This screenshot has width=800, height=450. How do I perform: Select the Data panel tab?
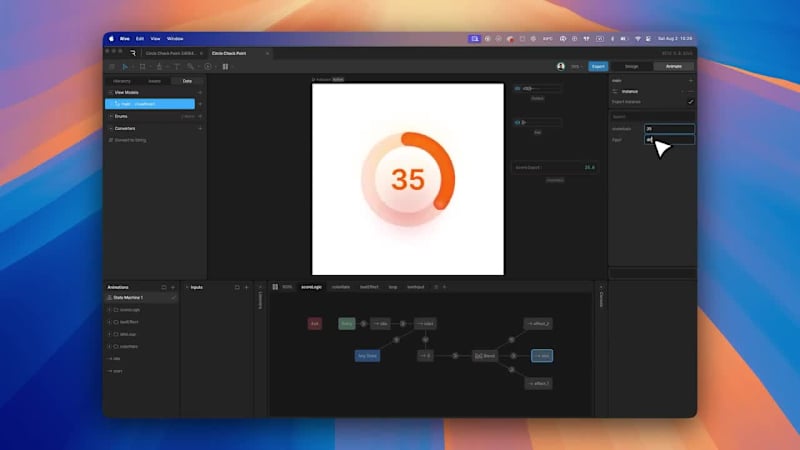(x=187, y=81)
